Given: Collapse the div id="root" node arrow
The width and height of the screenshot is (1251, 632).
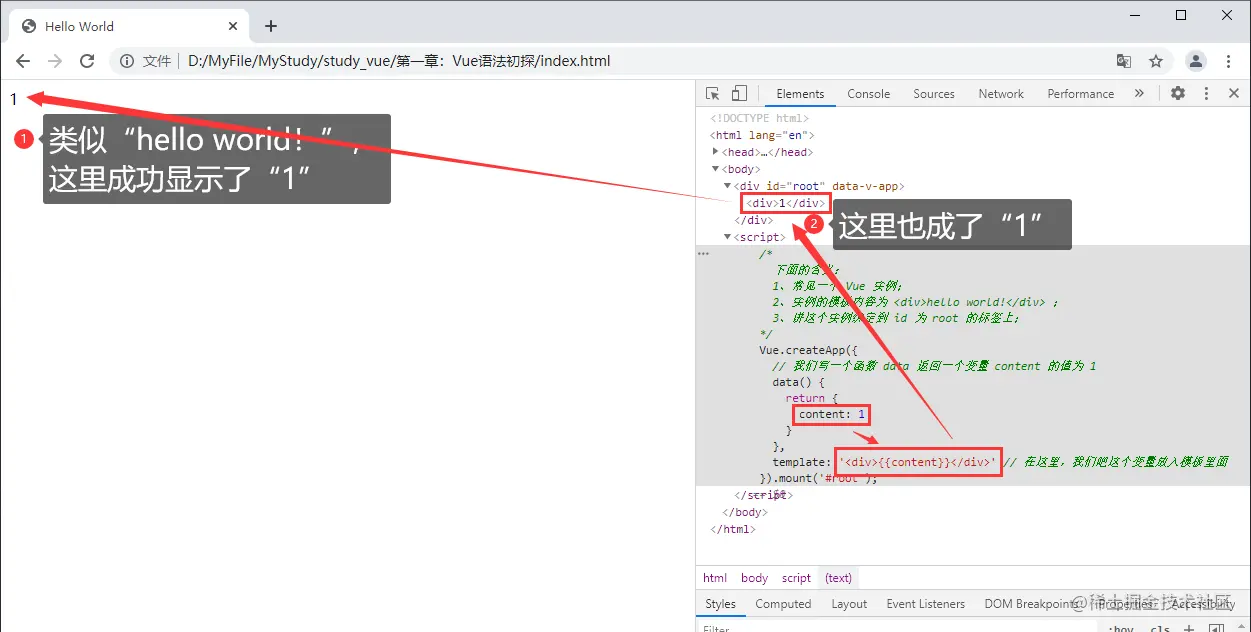Looking at the screenshot, I should 728,186.
